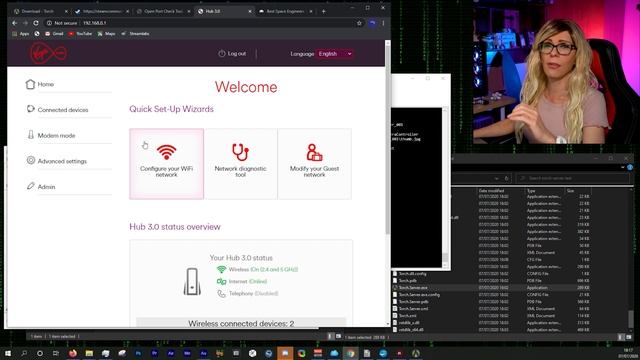The width and height of the screenshot is (640, 360).
Task: Open Windows taskbar search
Action: [x=24, y=353]
